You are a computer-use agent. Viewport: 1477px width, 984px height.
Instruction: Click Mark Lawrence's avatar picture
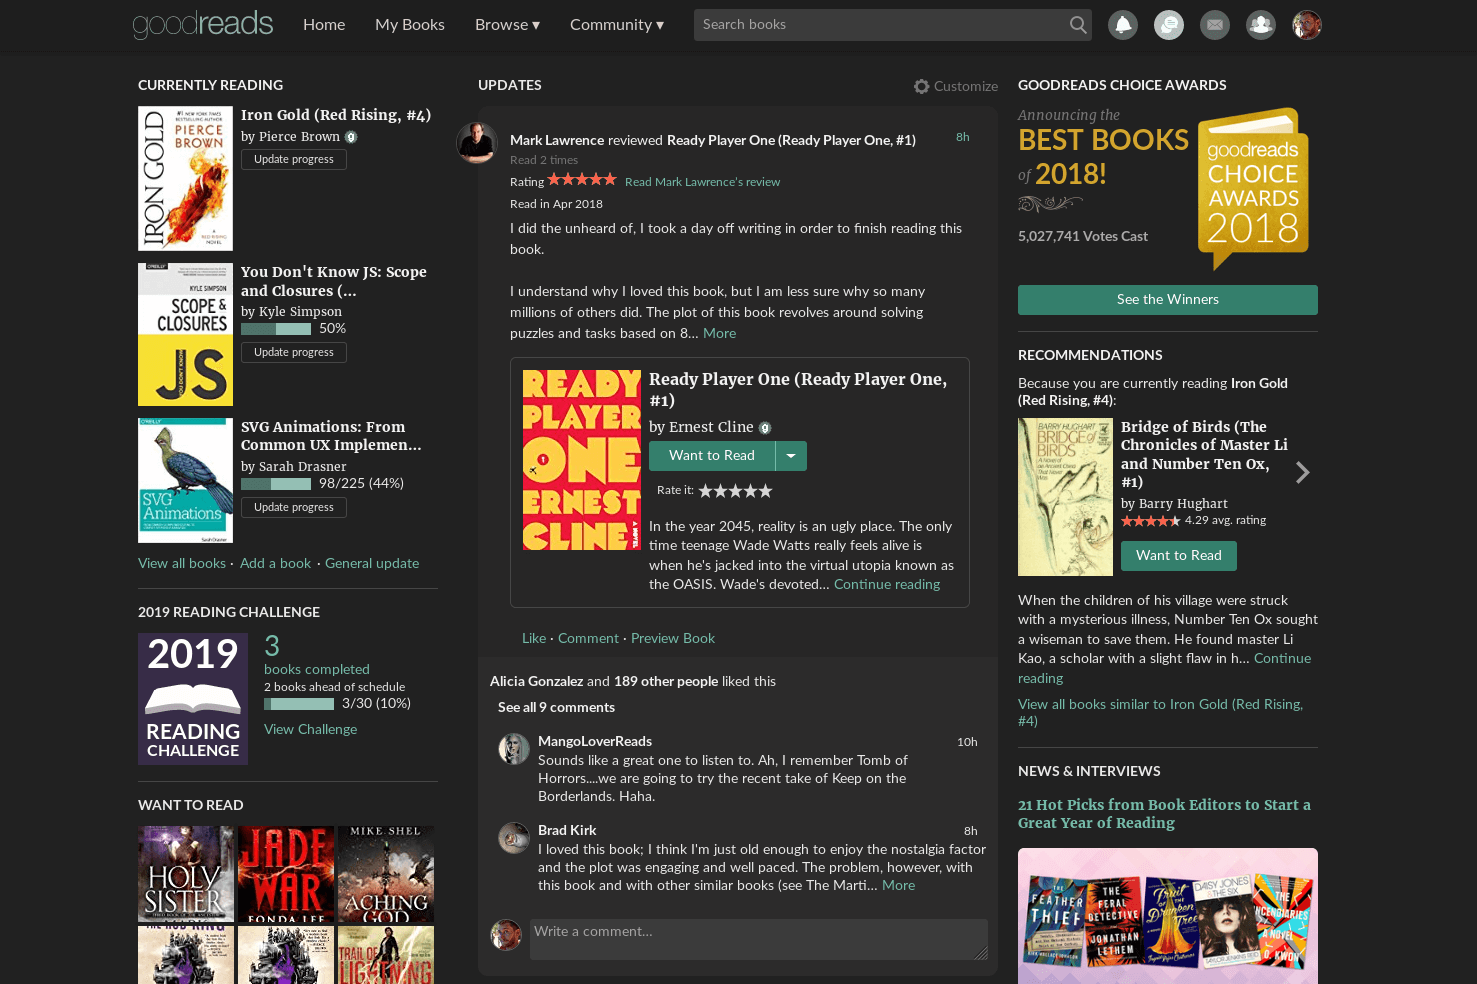coord(477,143)
